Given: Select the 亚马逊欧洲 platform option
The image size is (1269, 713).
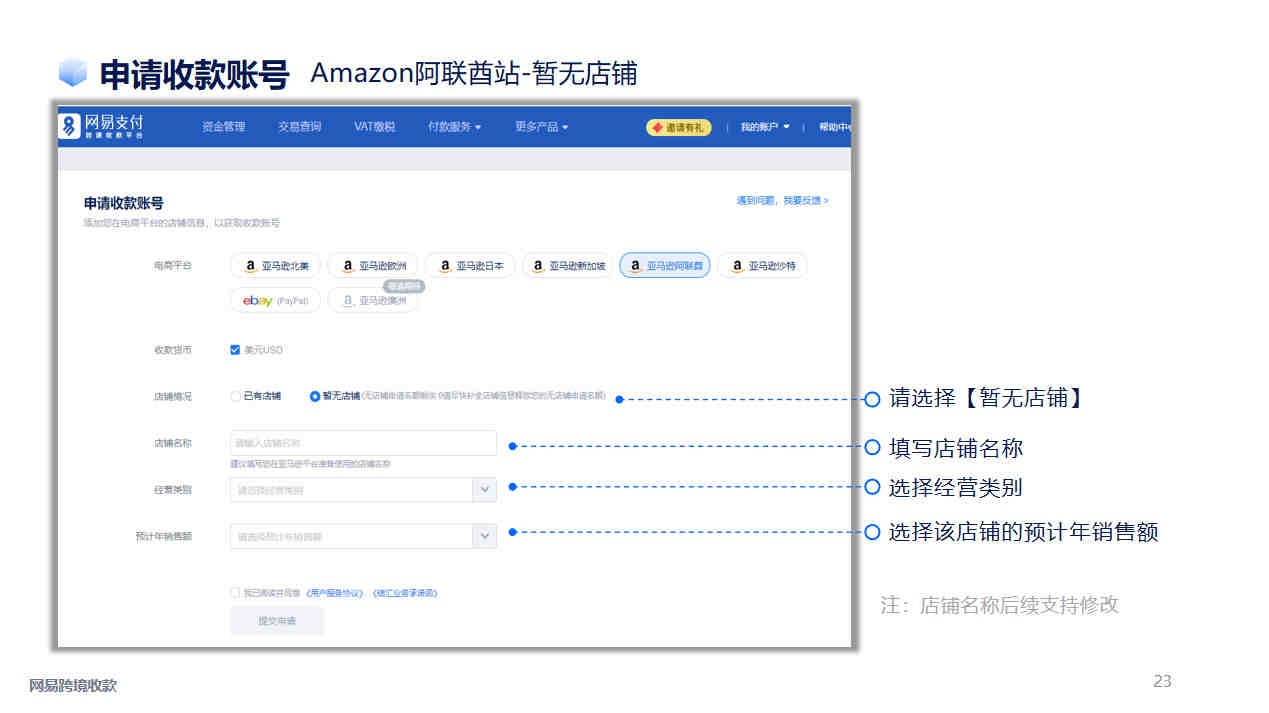Looking at the screenshot, I should pos(373,266).
